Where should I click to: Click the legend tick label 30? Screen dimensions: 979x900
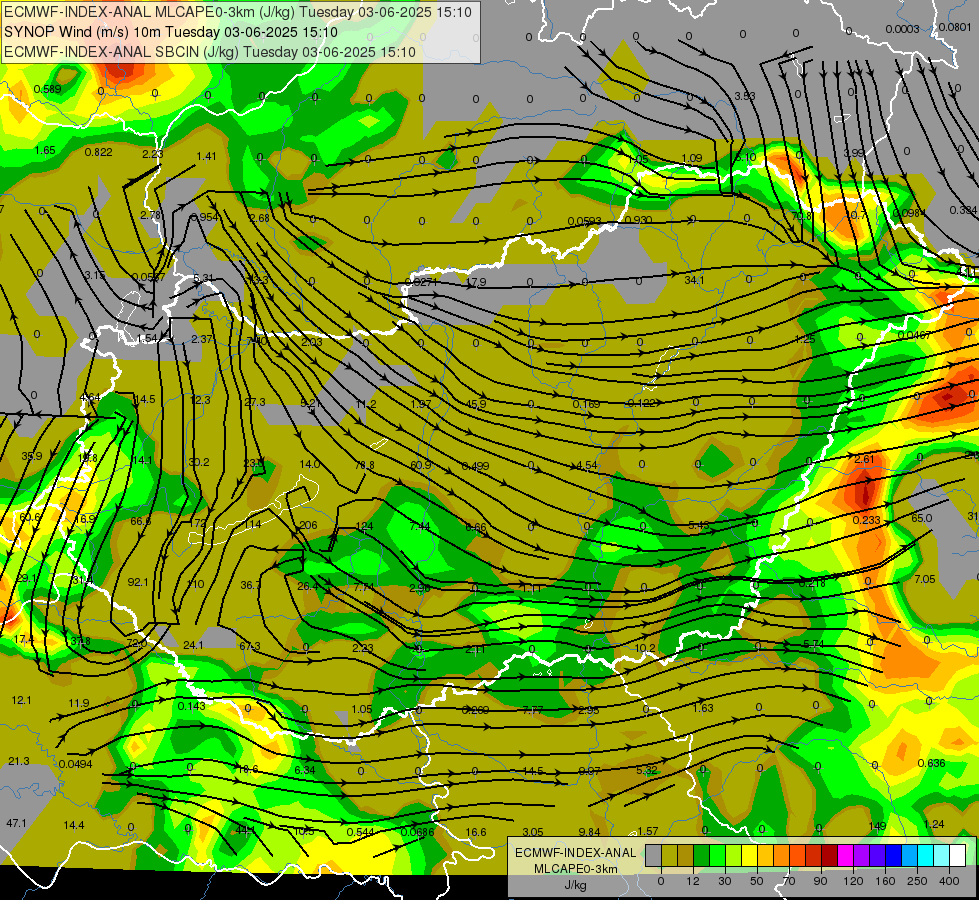[x=725, y=881]
